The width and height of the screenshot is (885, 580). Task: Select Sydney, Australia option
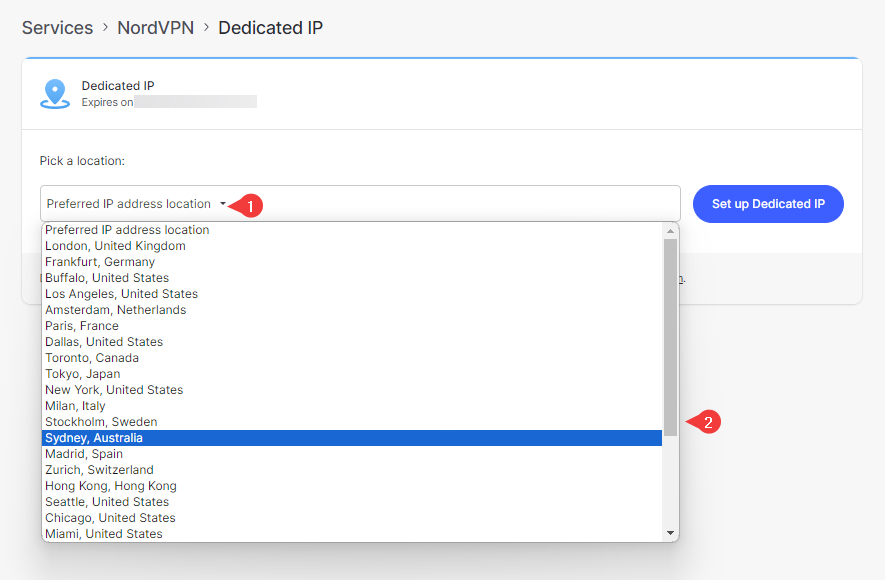point(94,438)
